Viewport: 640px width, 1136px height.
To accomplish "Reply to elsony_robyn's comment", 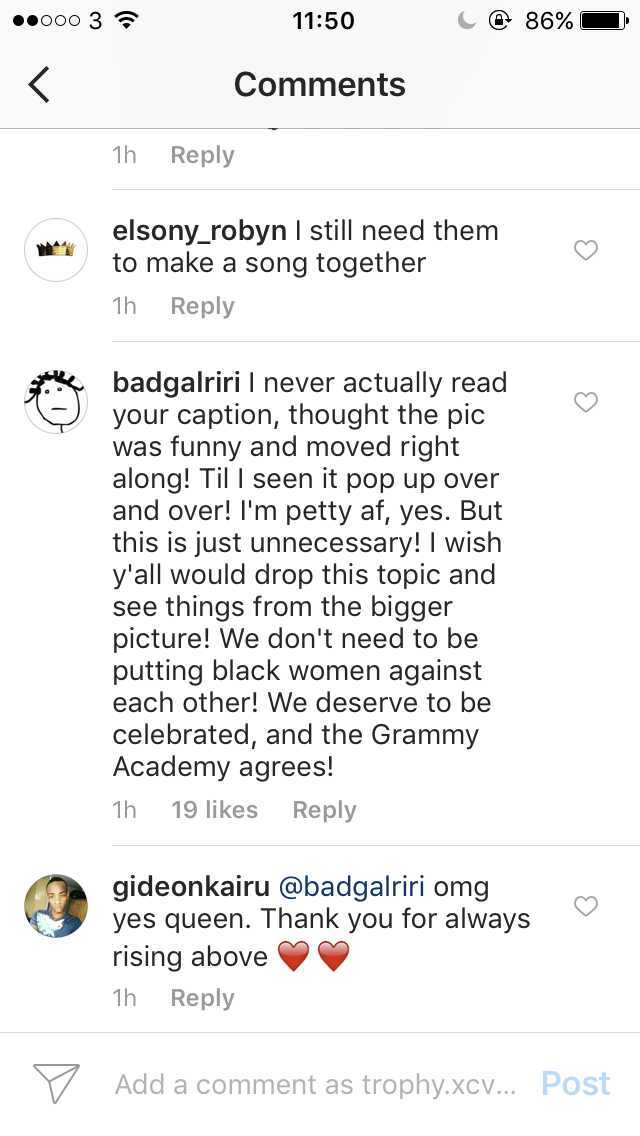I will click(x=202, y=306).
